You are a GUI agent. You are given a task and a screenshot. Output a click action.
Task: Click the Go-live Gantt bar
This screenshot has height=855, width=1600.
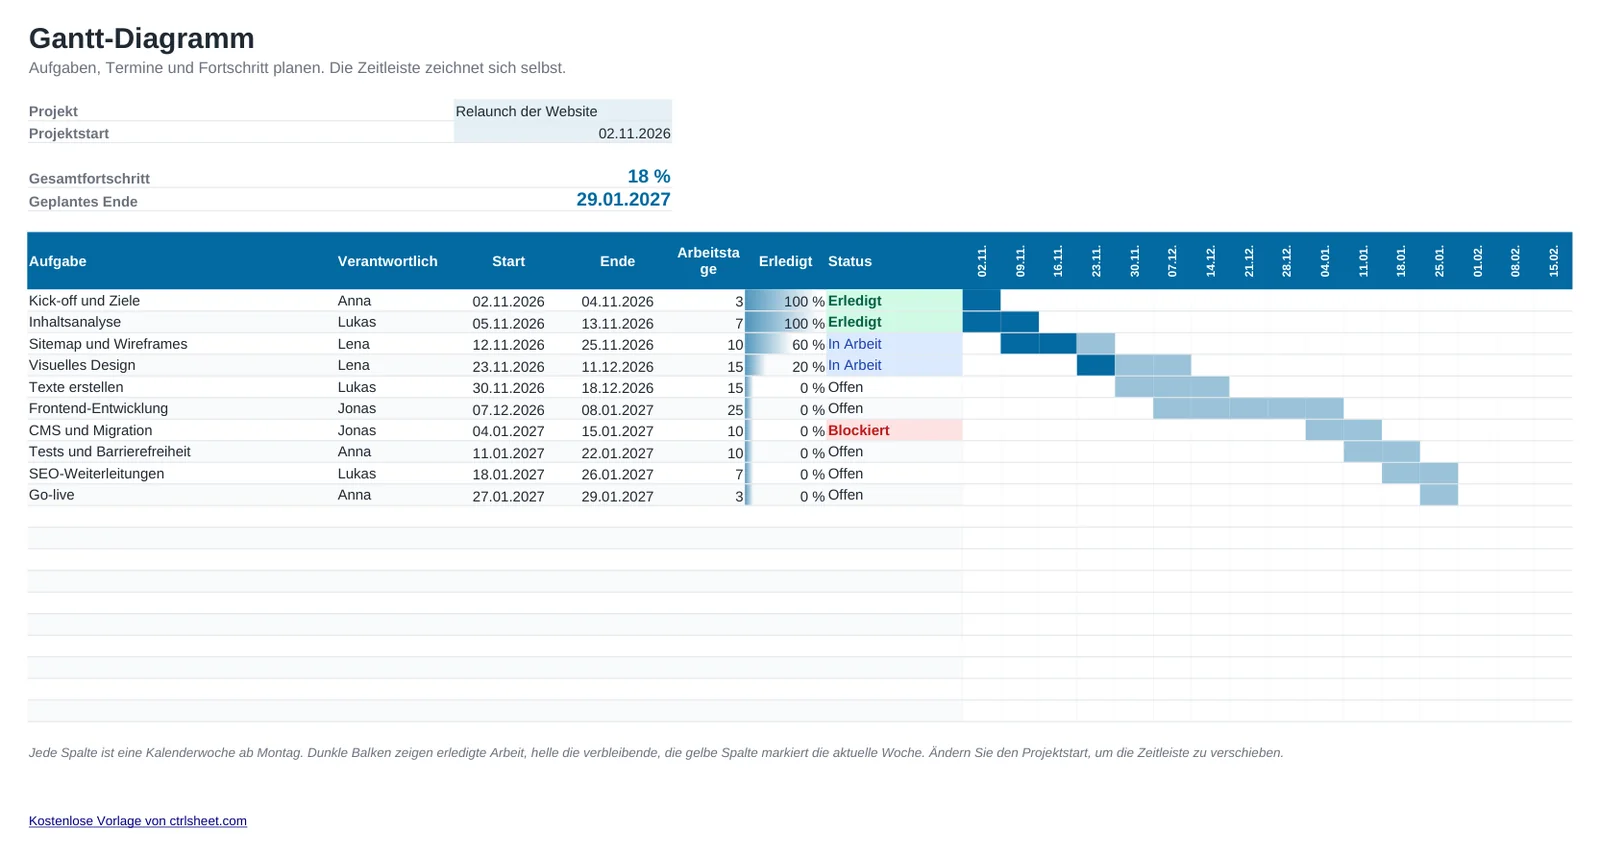pos(1439,495)
